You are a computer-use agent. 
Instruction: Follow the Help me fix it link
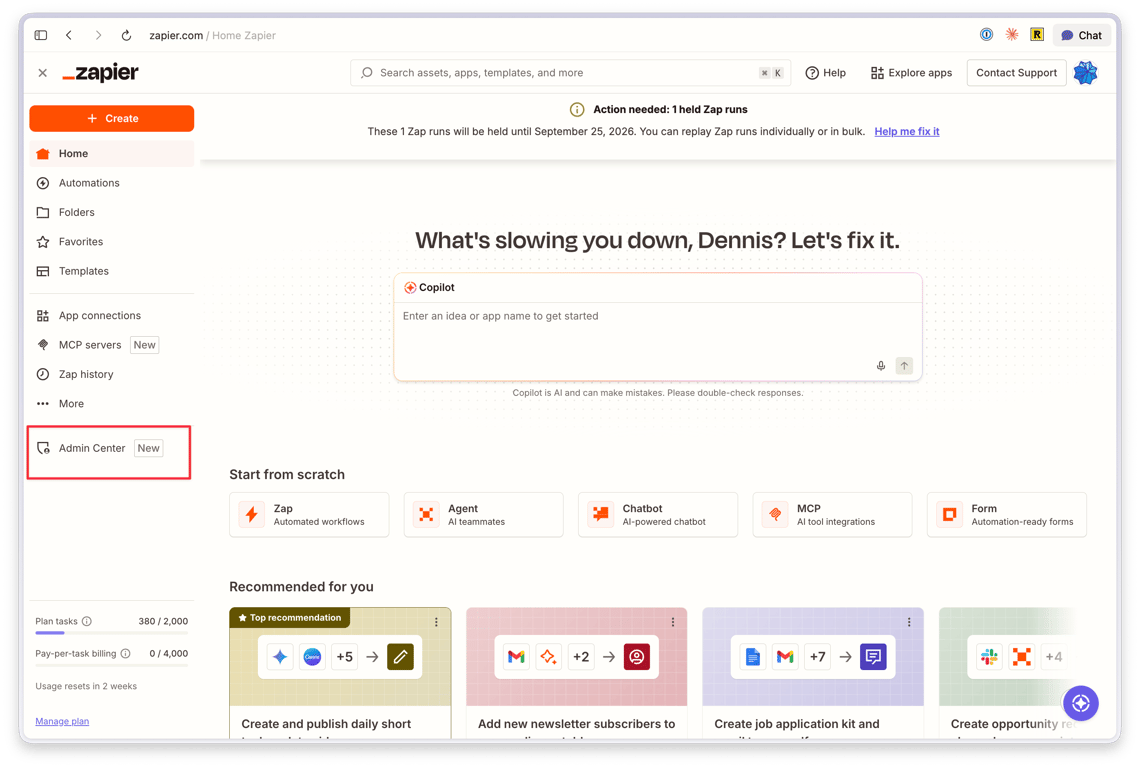[907, 132]
